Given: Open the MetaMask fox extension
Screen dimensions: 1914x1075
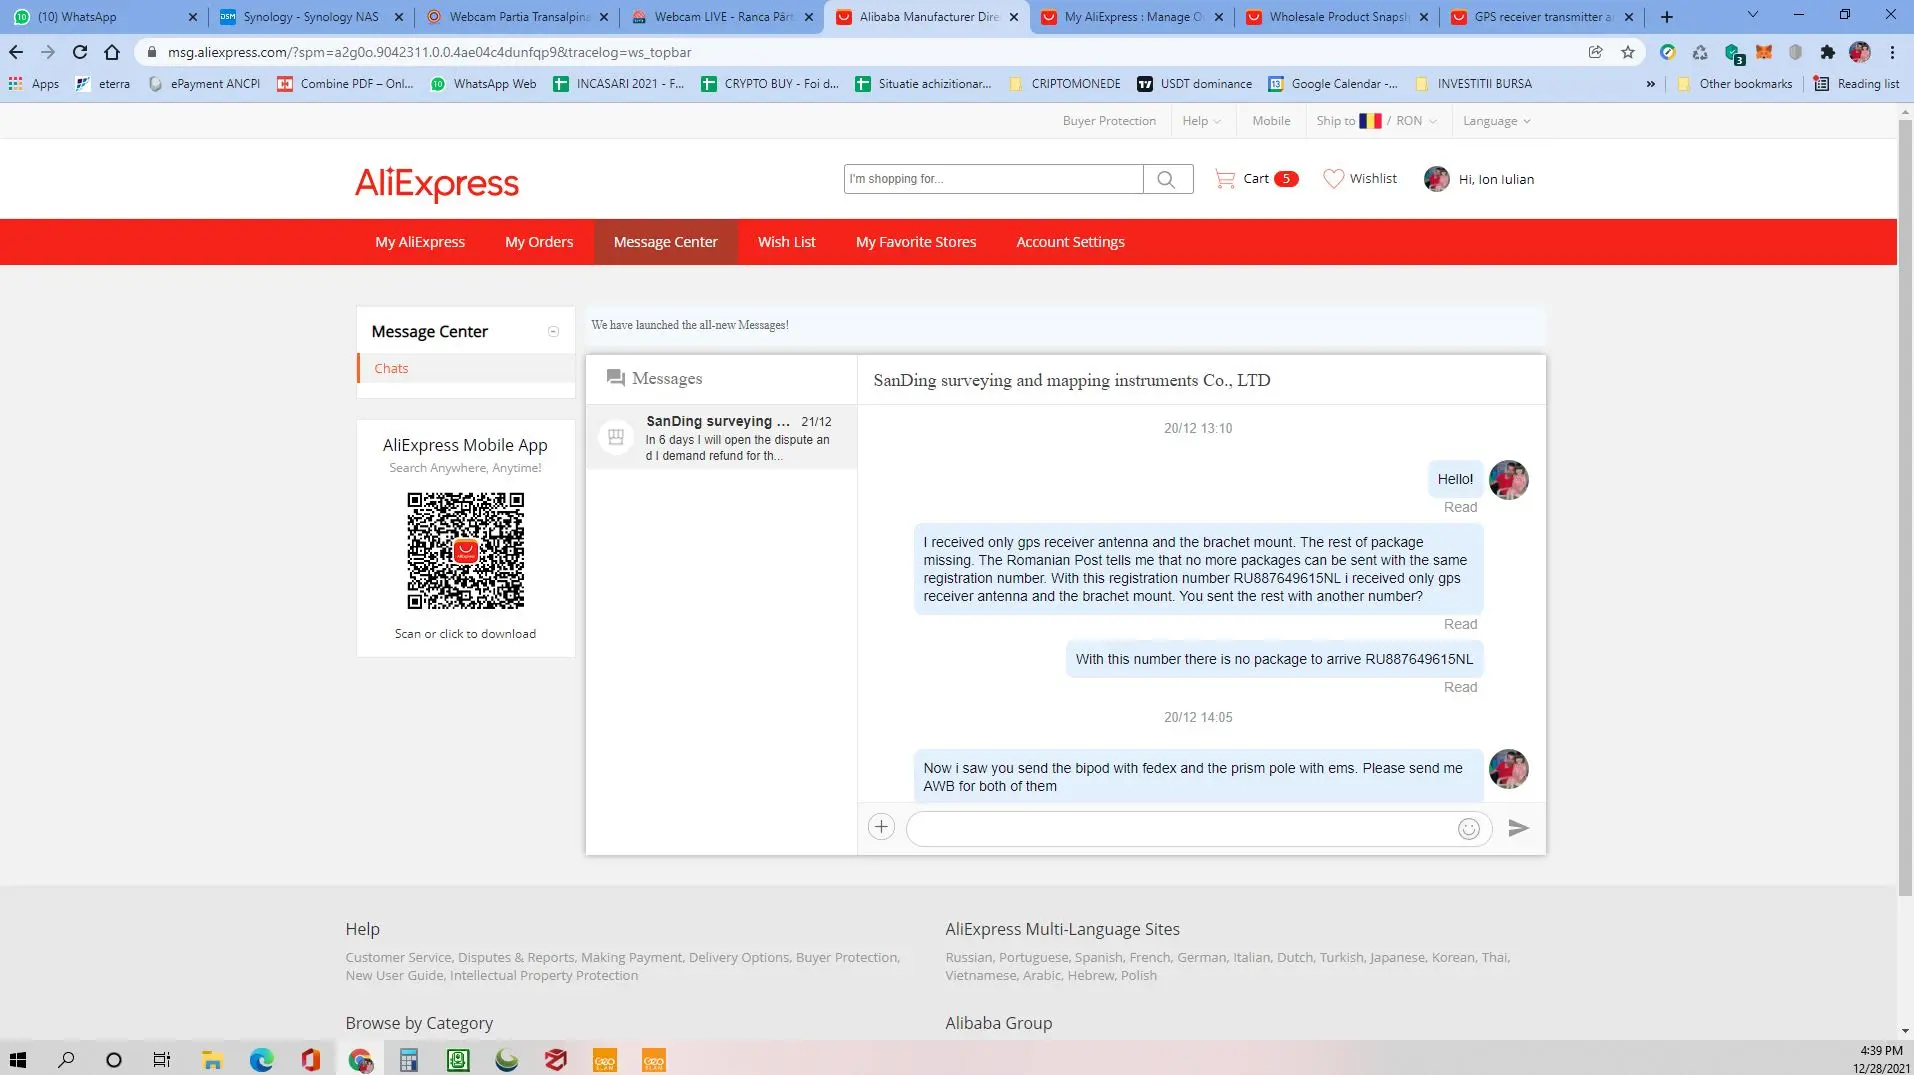Looking at the screenshot, I should (1764, 52).
